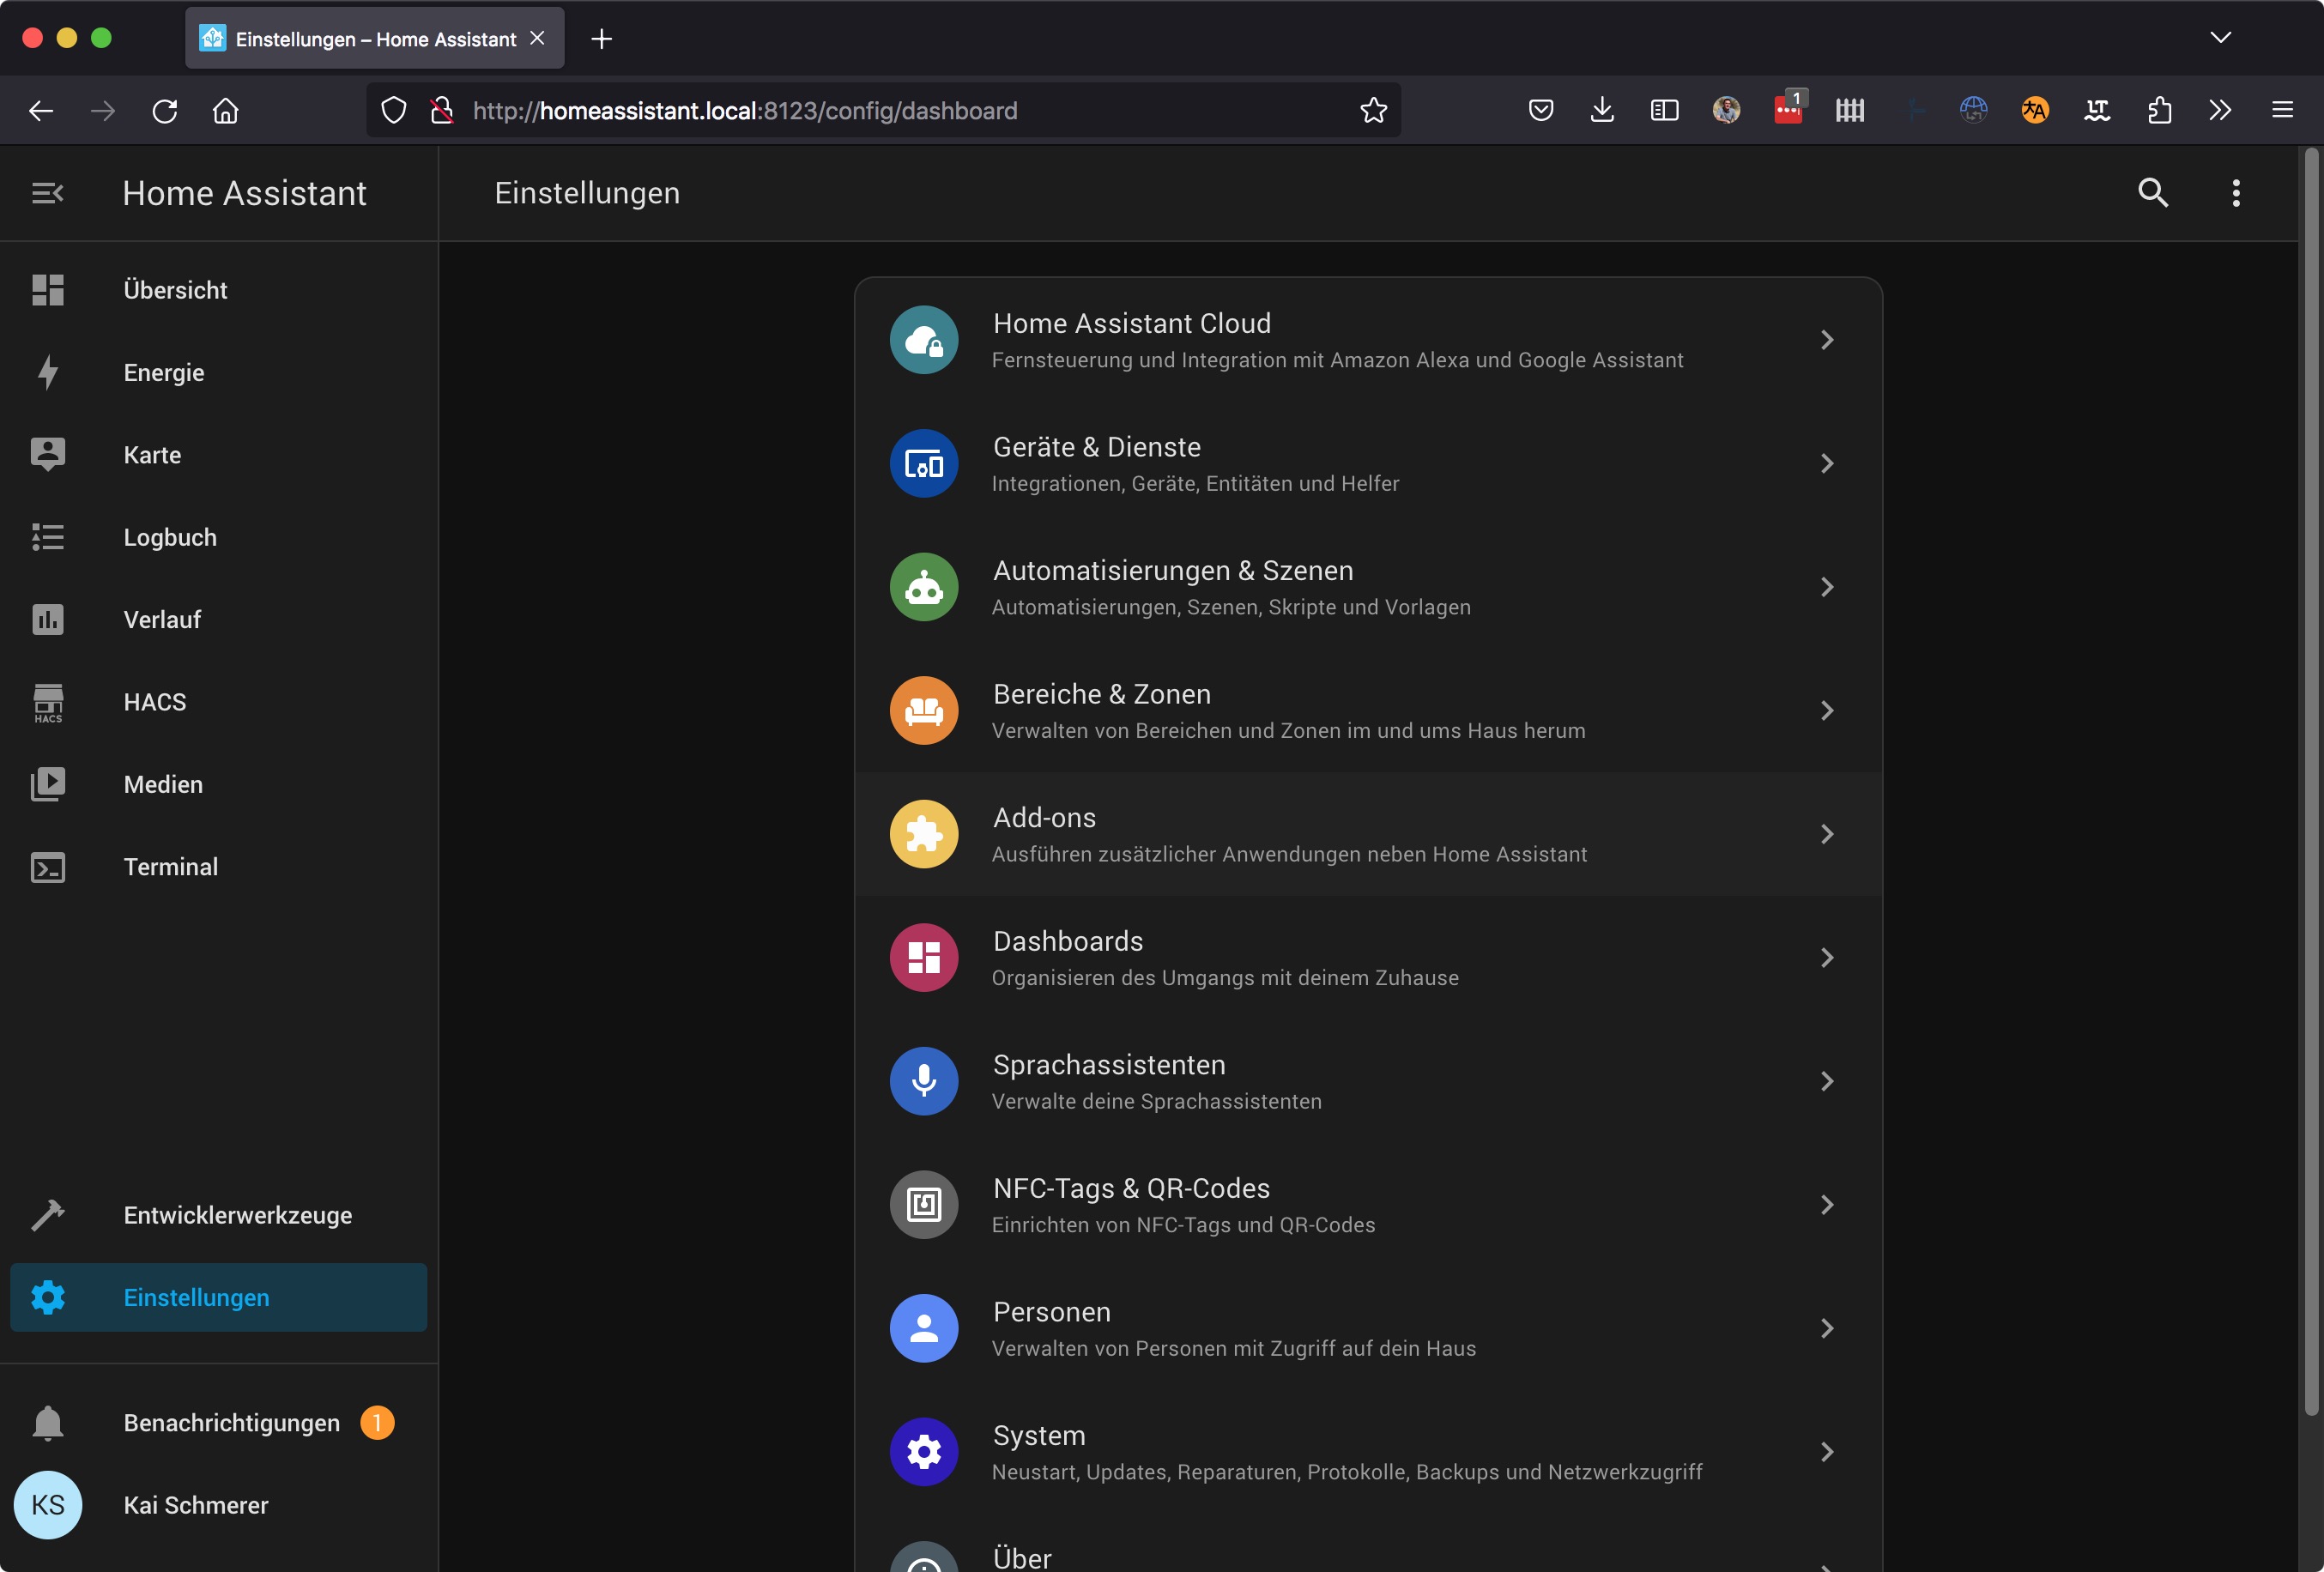Click the Energie lightning bolt icon
The image size is (2324, 1572).
47,372
